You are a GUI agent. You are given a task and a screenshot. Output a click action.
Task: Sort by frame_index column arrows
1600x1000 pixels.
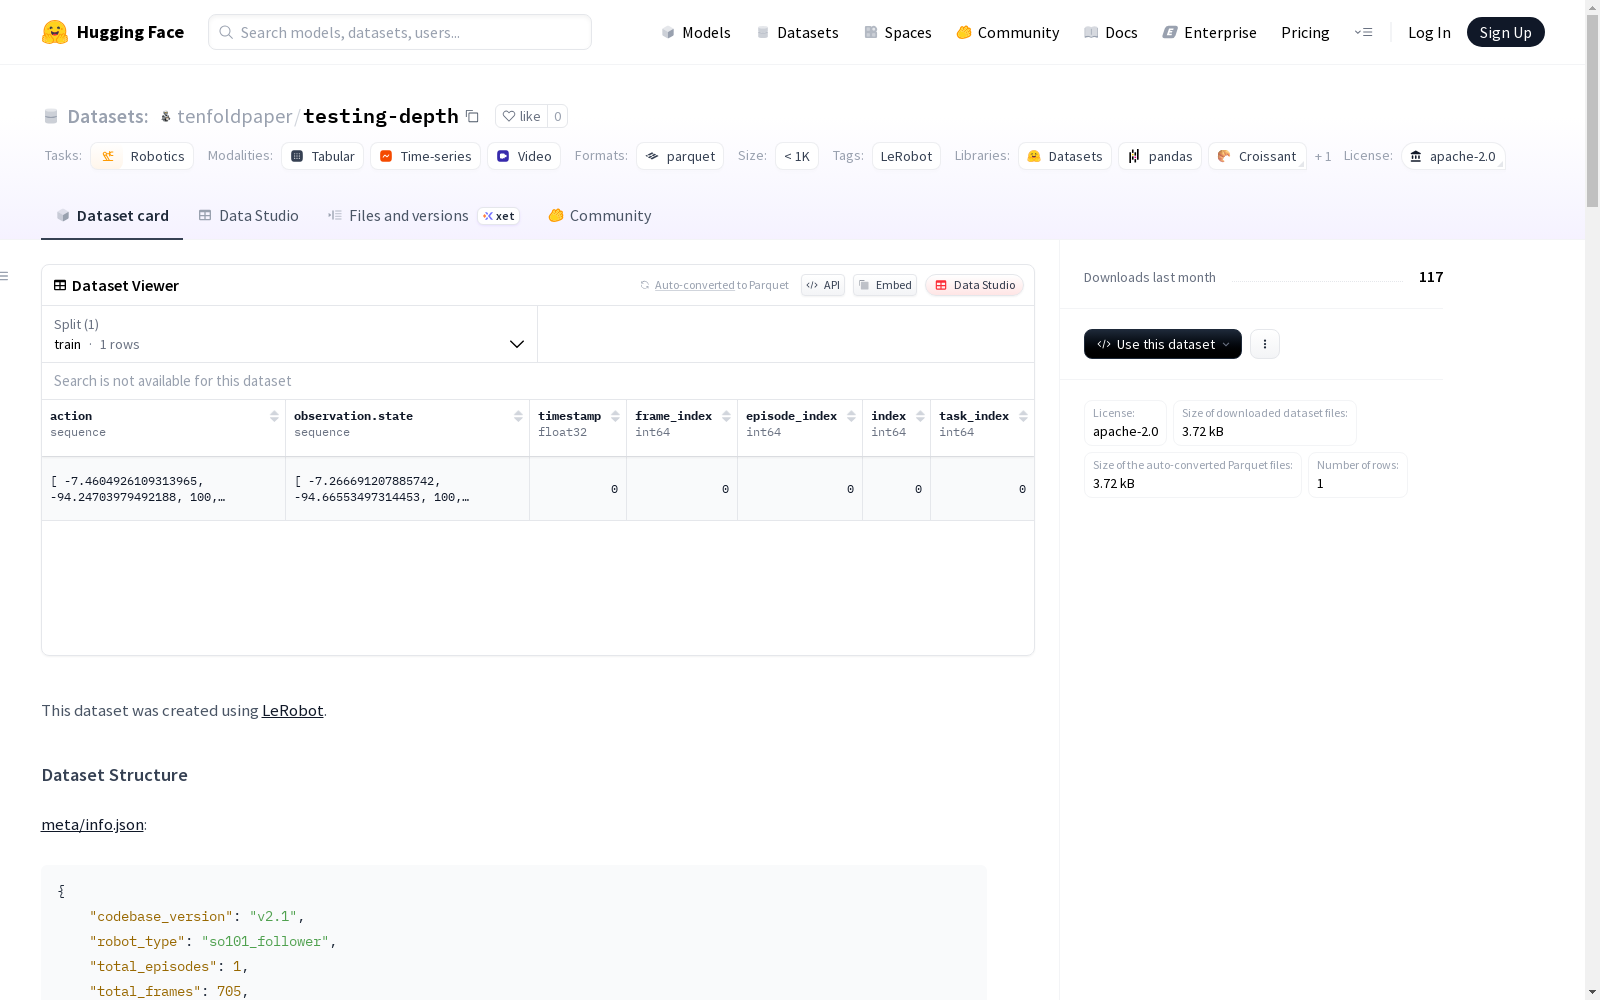pos(726,416)
